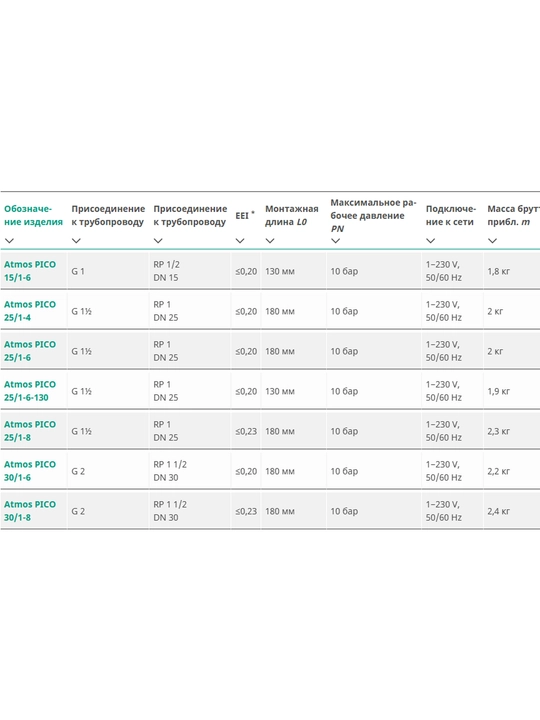Select G 2 cell in 30/1-6 row
The image size is (540, 720).
coord(78,471)
